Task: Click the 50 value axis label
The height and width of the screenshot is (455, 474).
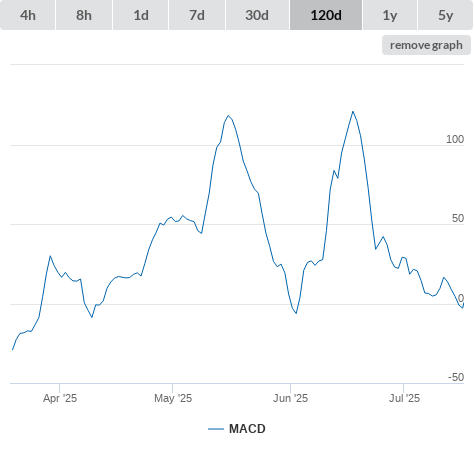Action: coord(458,218)
